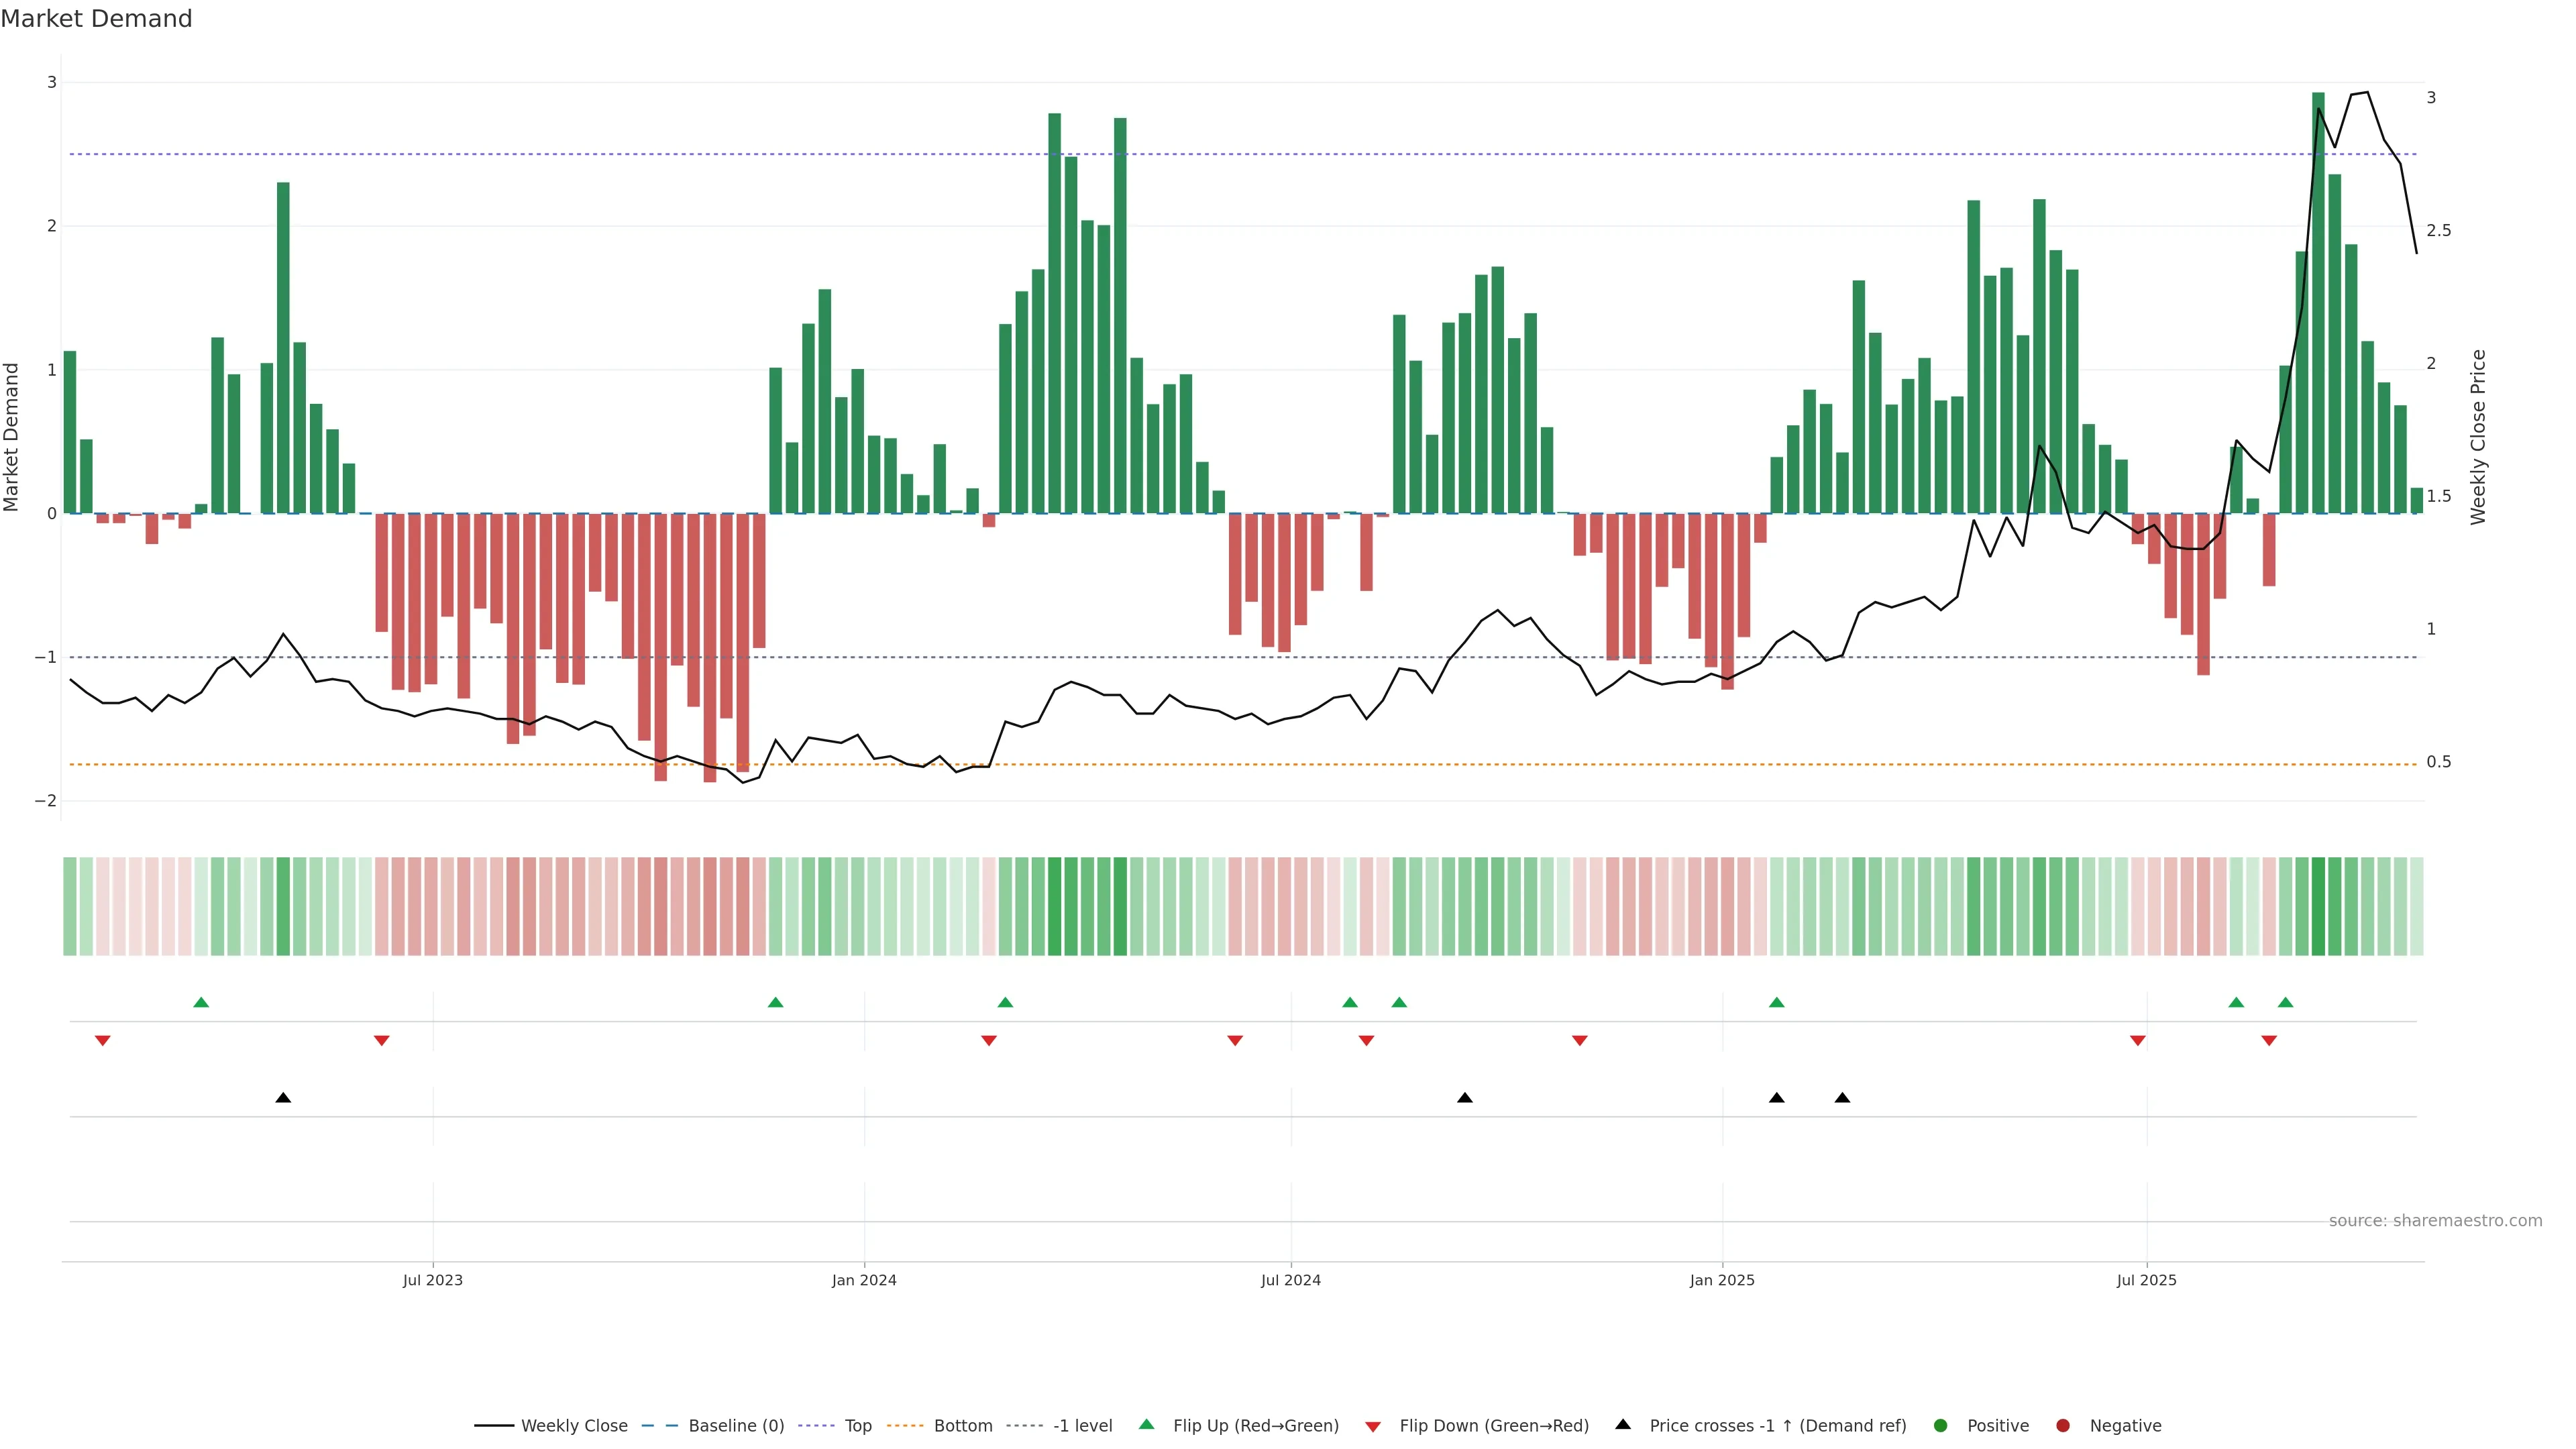This screenshot has height=1449, width=2576.
Task: Click black Price crosses -1 legend triangle
Action: coord(1623,1424)
